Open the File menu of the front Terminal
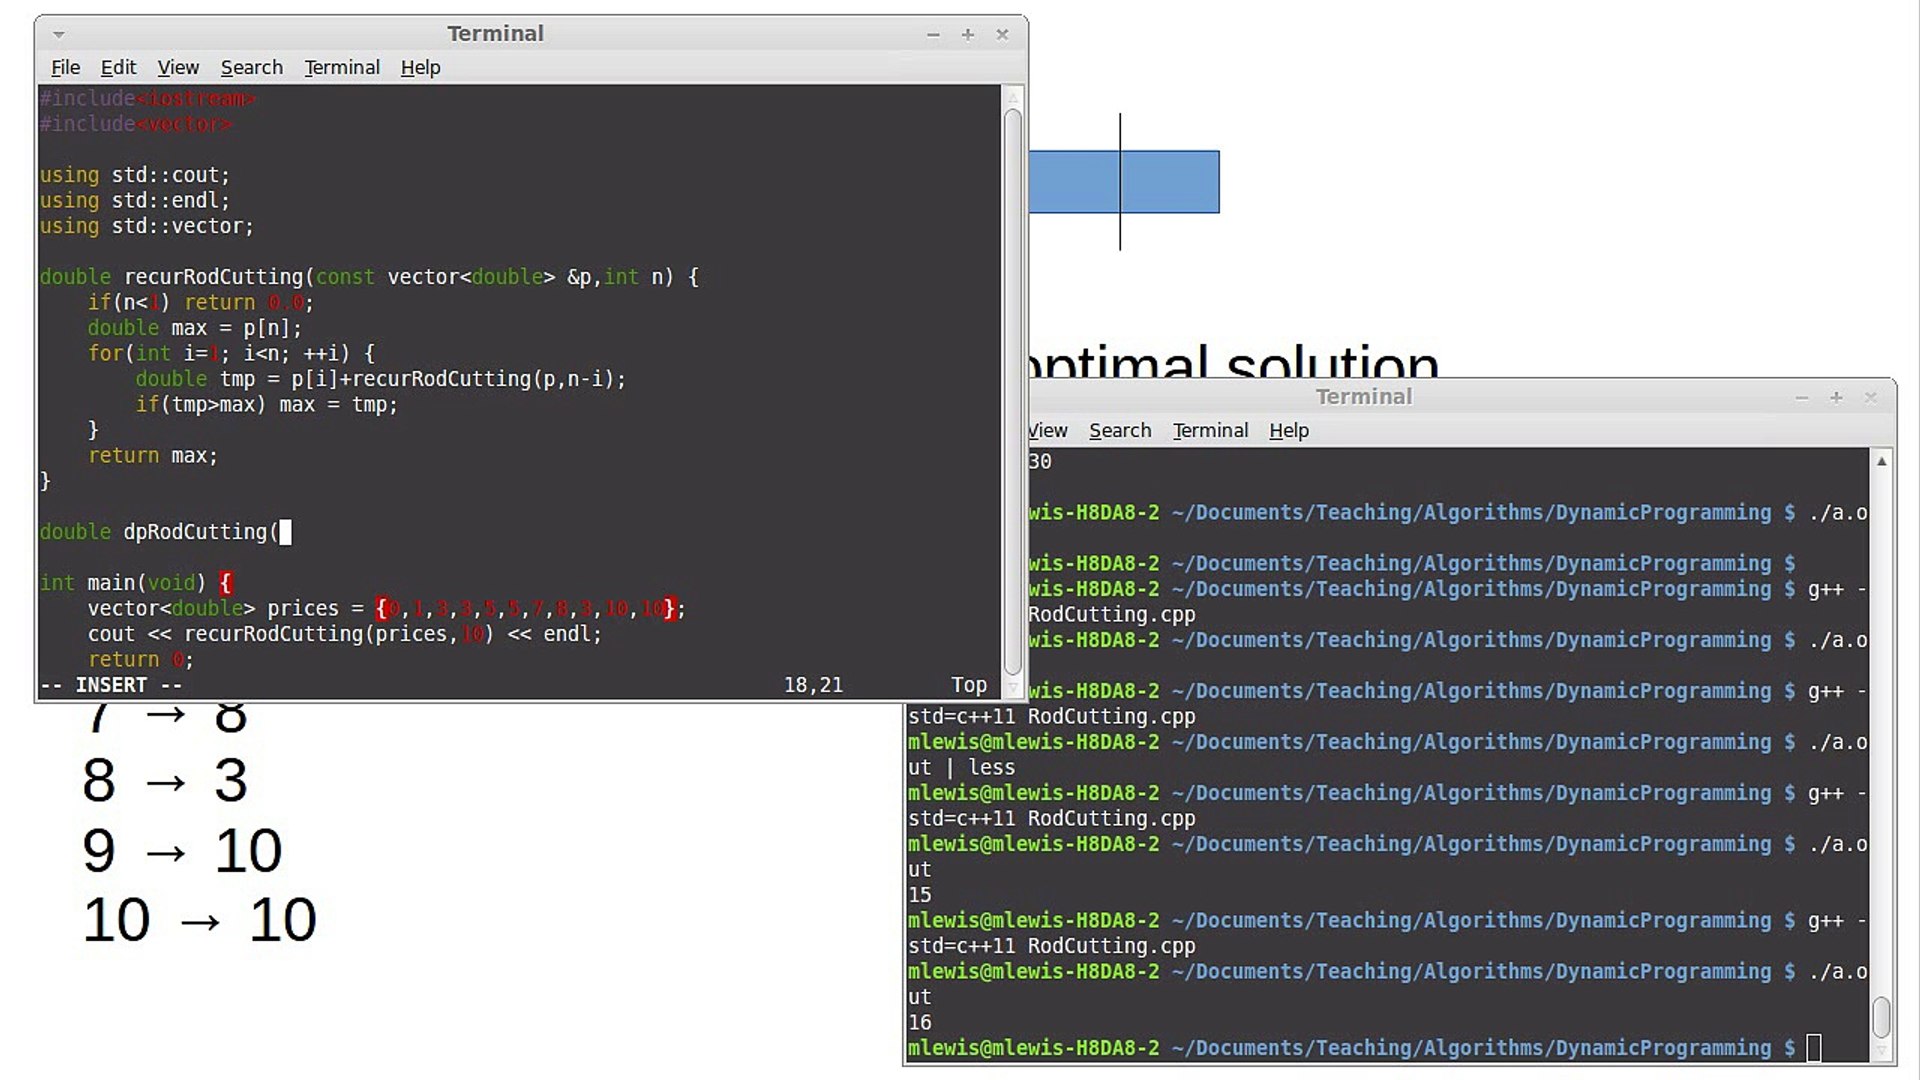The width and height of the screenshot is (1920, 1080). point(65,67)
